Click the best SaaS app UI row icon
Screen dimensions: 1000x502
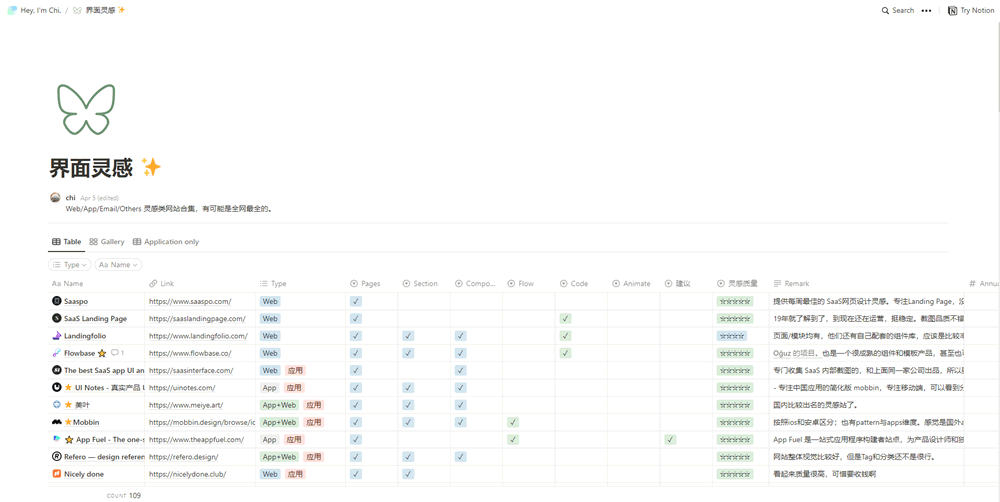click(x=57, y=370)
